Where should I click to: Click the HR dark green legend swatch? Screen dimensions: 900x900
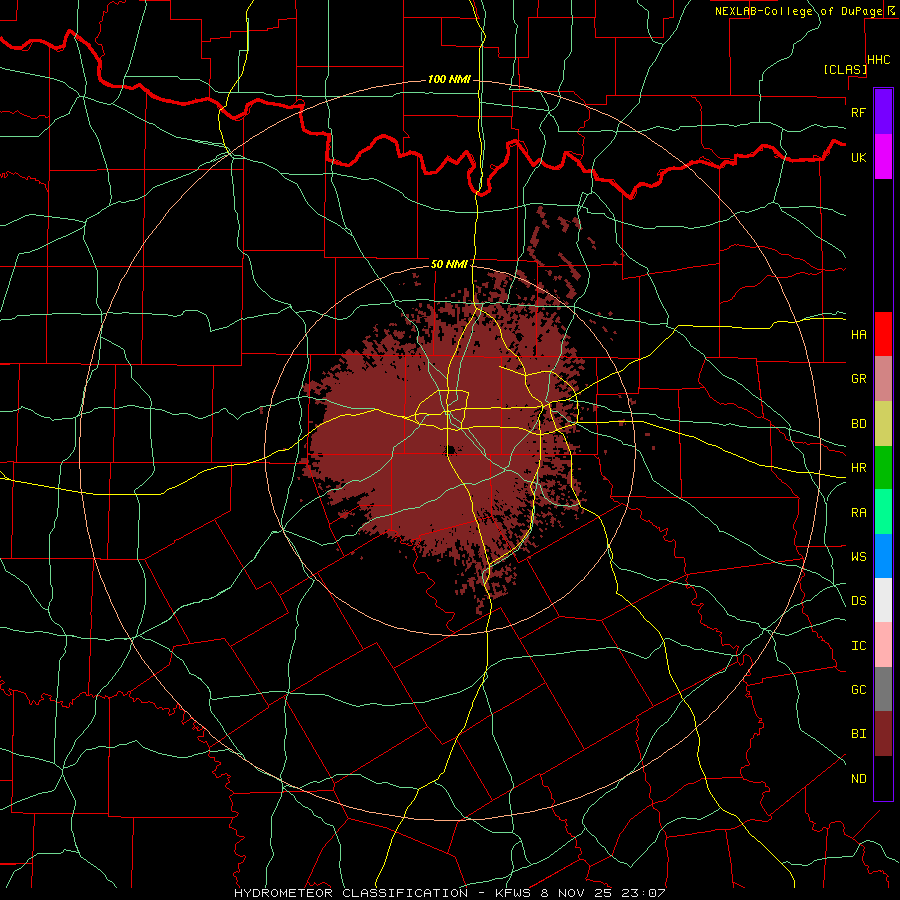coord(883,468)
